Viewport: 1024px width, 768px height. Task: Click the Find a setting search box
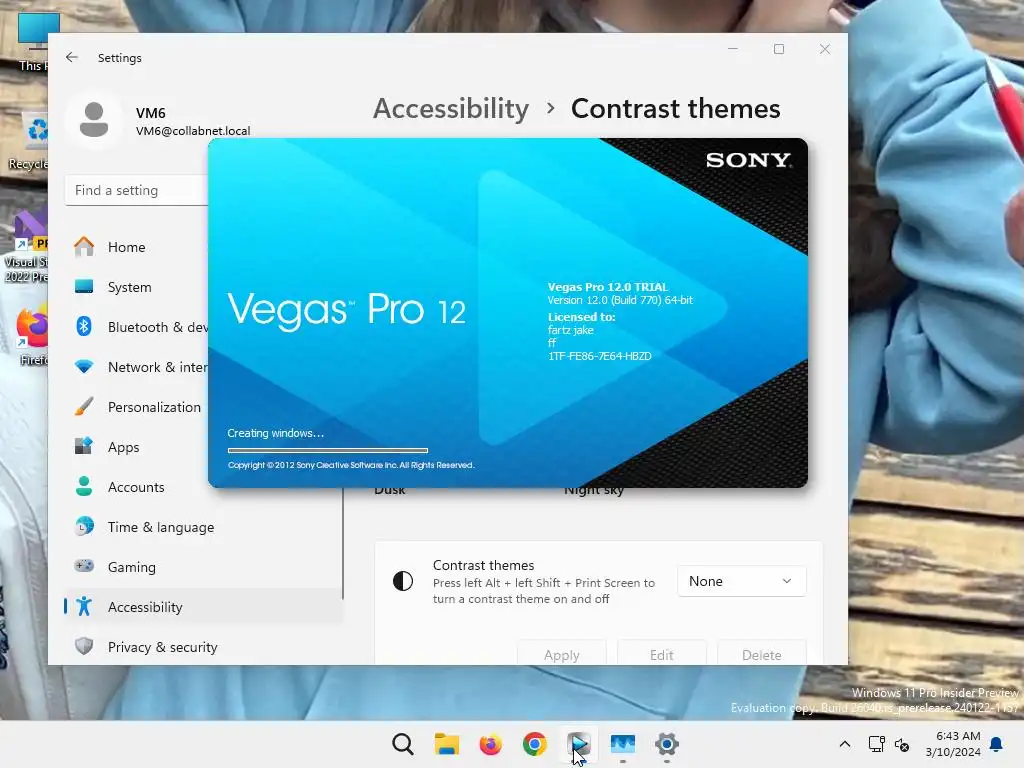(x=136, y=190)
